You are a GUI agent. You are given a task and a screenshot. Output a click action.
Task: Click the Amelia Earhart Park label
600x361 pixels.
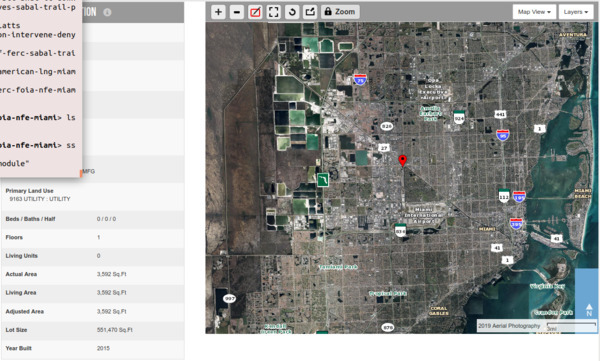coord(430,114)
